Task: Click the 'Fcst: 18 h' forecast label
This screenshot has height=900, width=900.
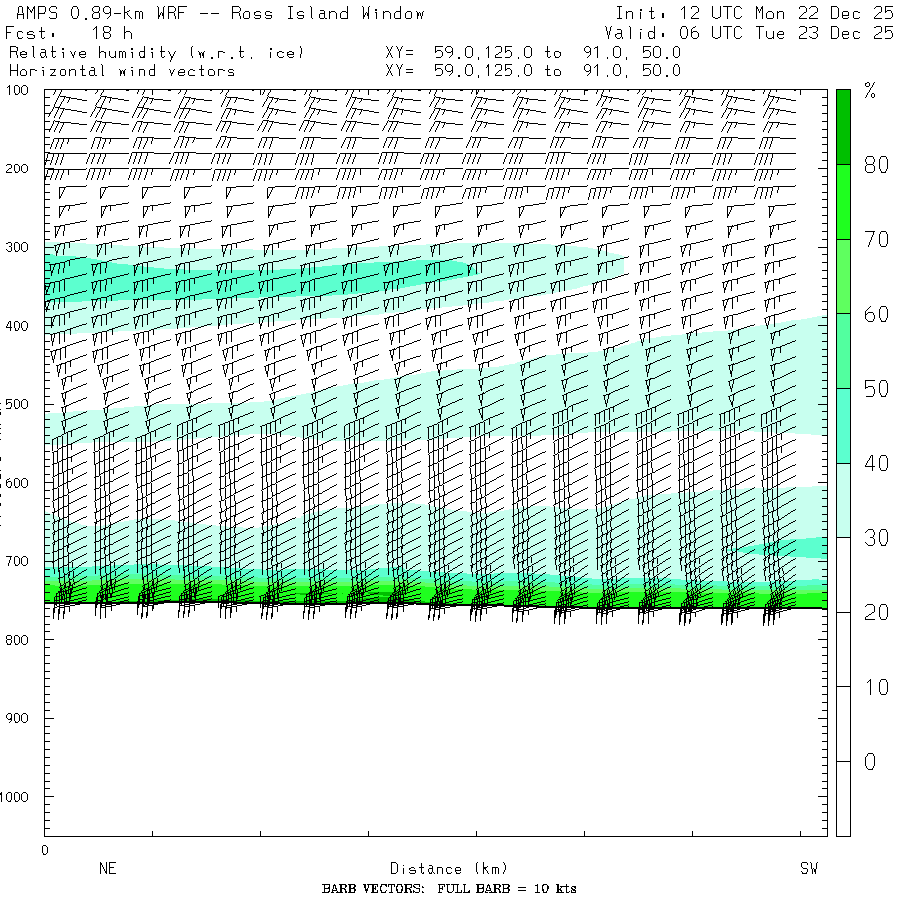Action: pyautogui.click(x=69, y=33)
